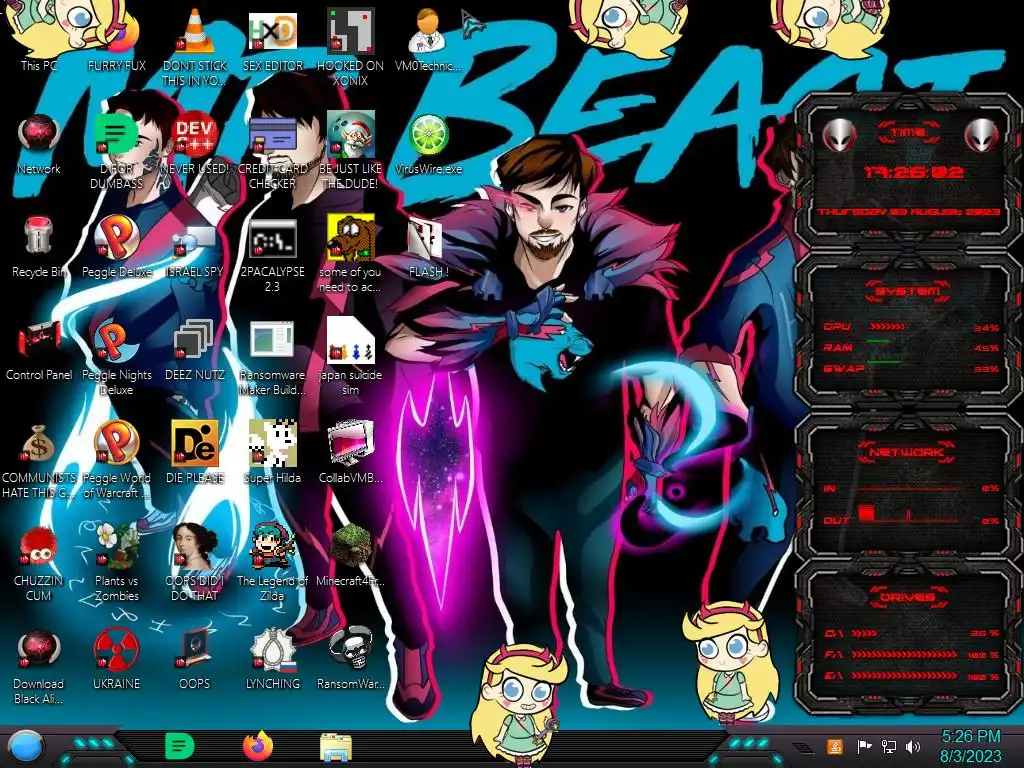Select the DEEZ NUTZ stacked windows icon
The height and width of the screenshot is (768, 1024).
coord(195,350)
